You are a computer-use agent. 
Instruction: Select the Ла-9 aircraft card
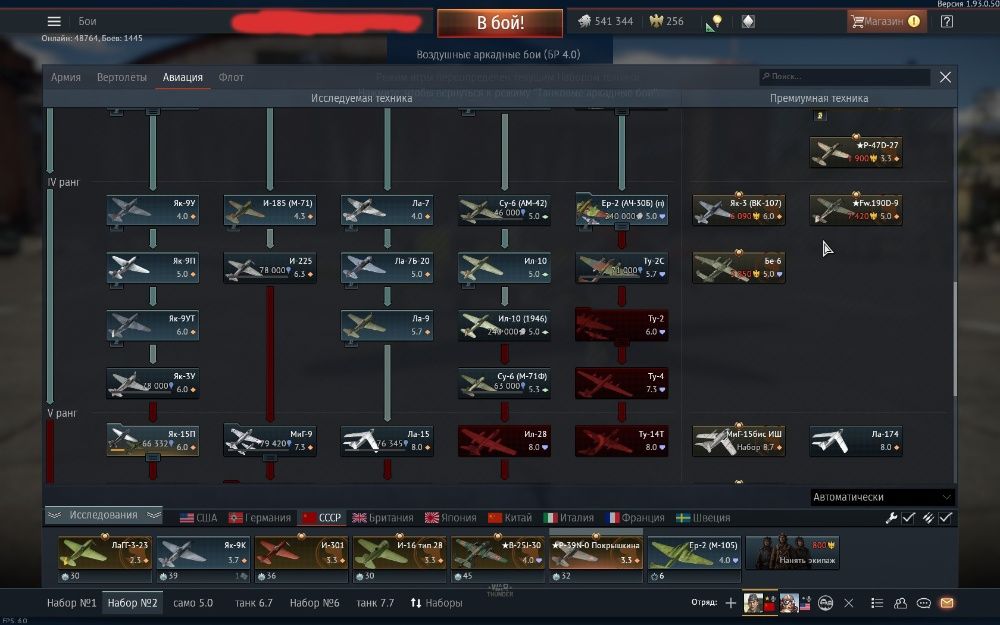[x=387, y=325]
